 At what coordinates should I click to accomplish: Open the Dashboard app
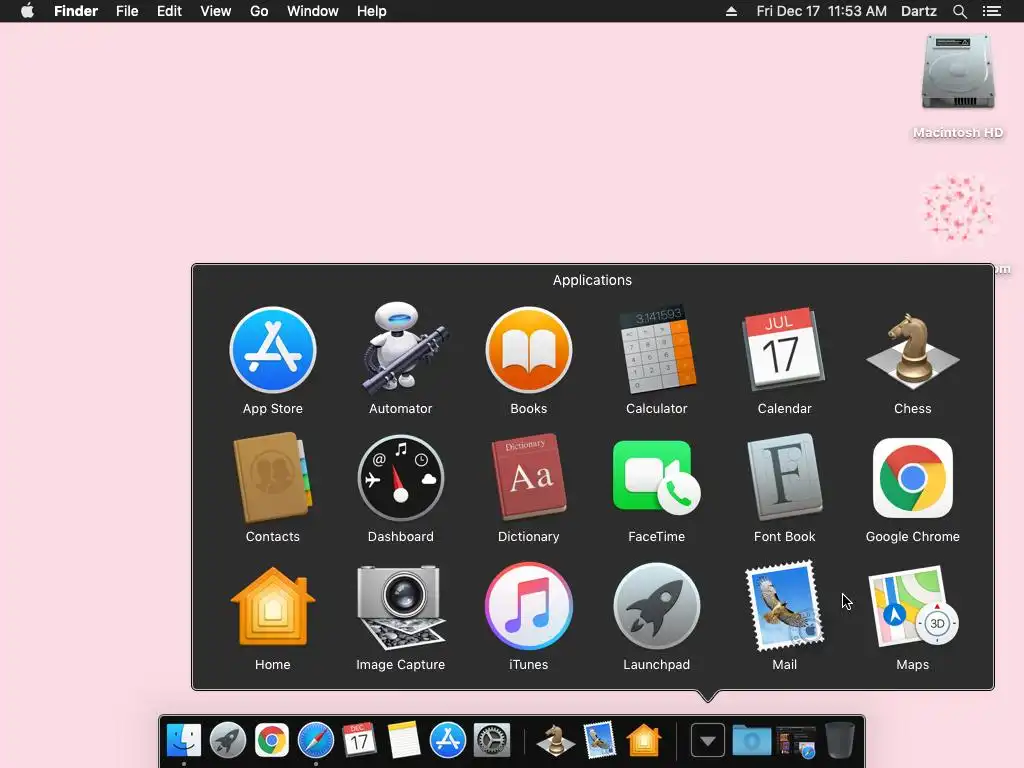point(401,478)
